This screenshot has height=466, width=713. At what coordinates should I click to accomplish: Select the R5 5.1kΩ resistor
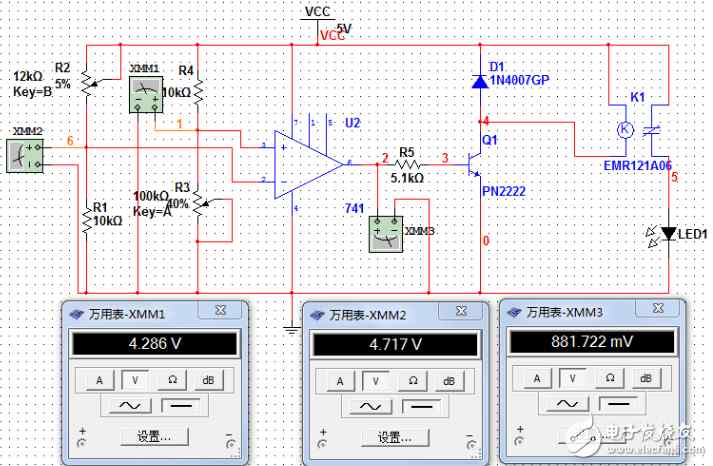407,164
